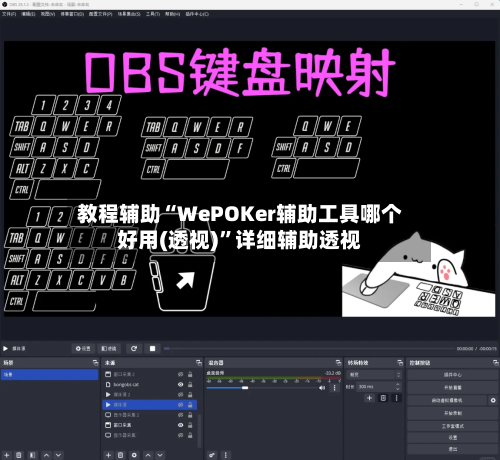This screenshot has width=500, height=460.
Task: Click 开始直播 start streaming button
Action: pos(453,388)
